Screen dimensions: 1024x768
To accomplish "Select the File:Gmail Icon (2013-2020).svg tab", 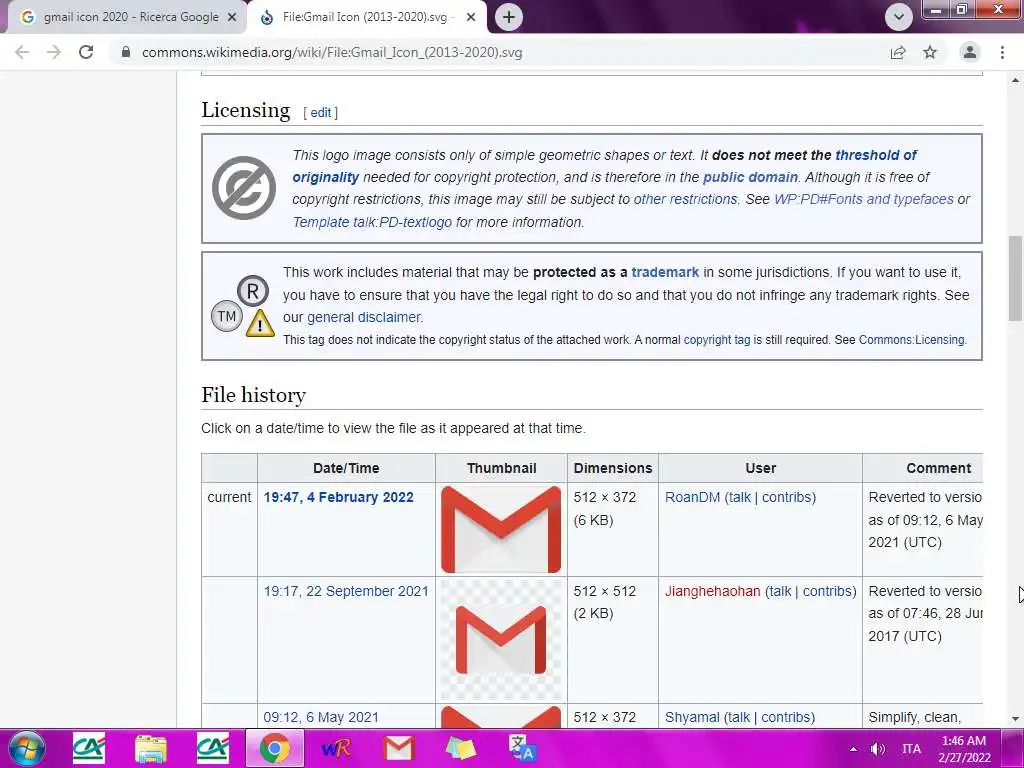I will tap(368, 17).
